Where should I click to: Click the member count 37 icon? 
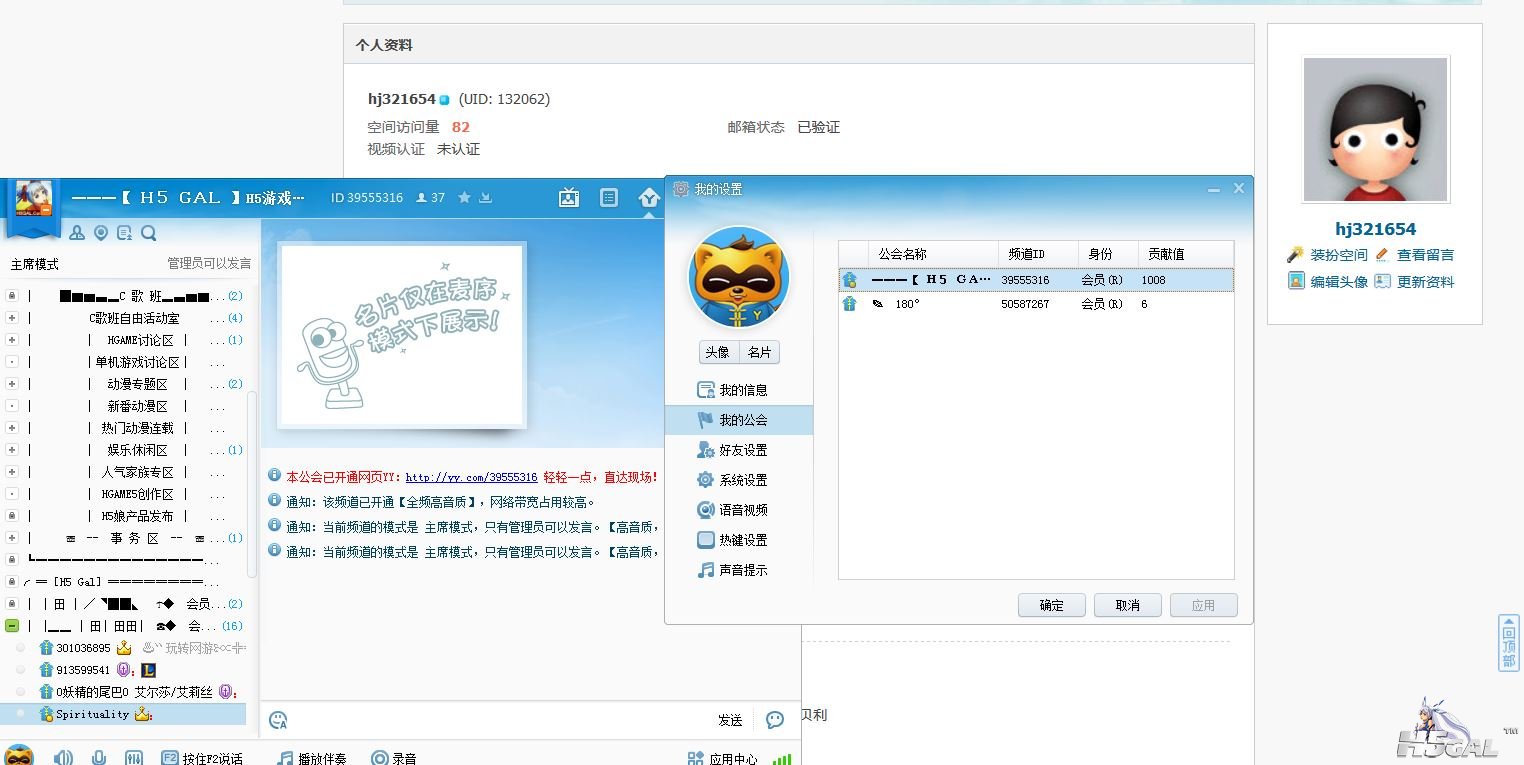pos(431,198)
